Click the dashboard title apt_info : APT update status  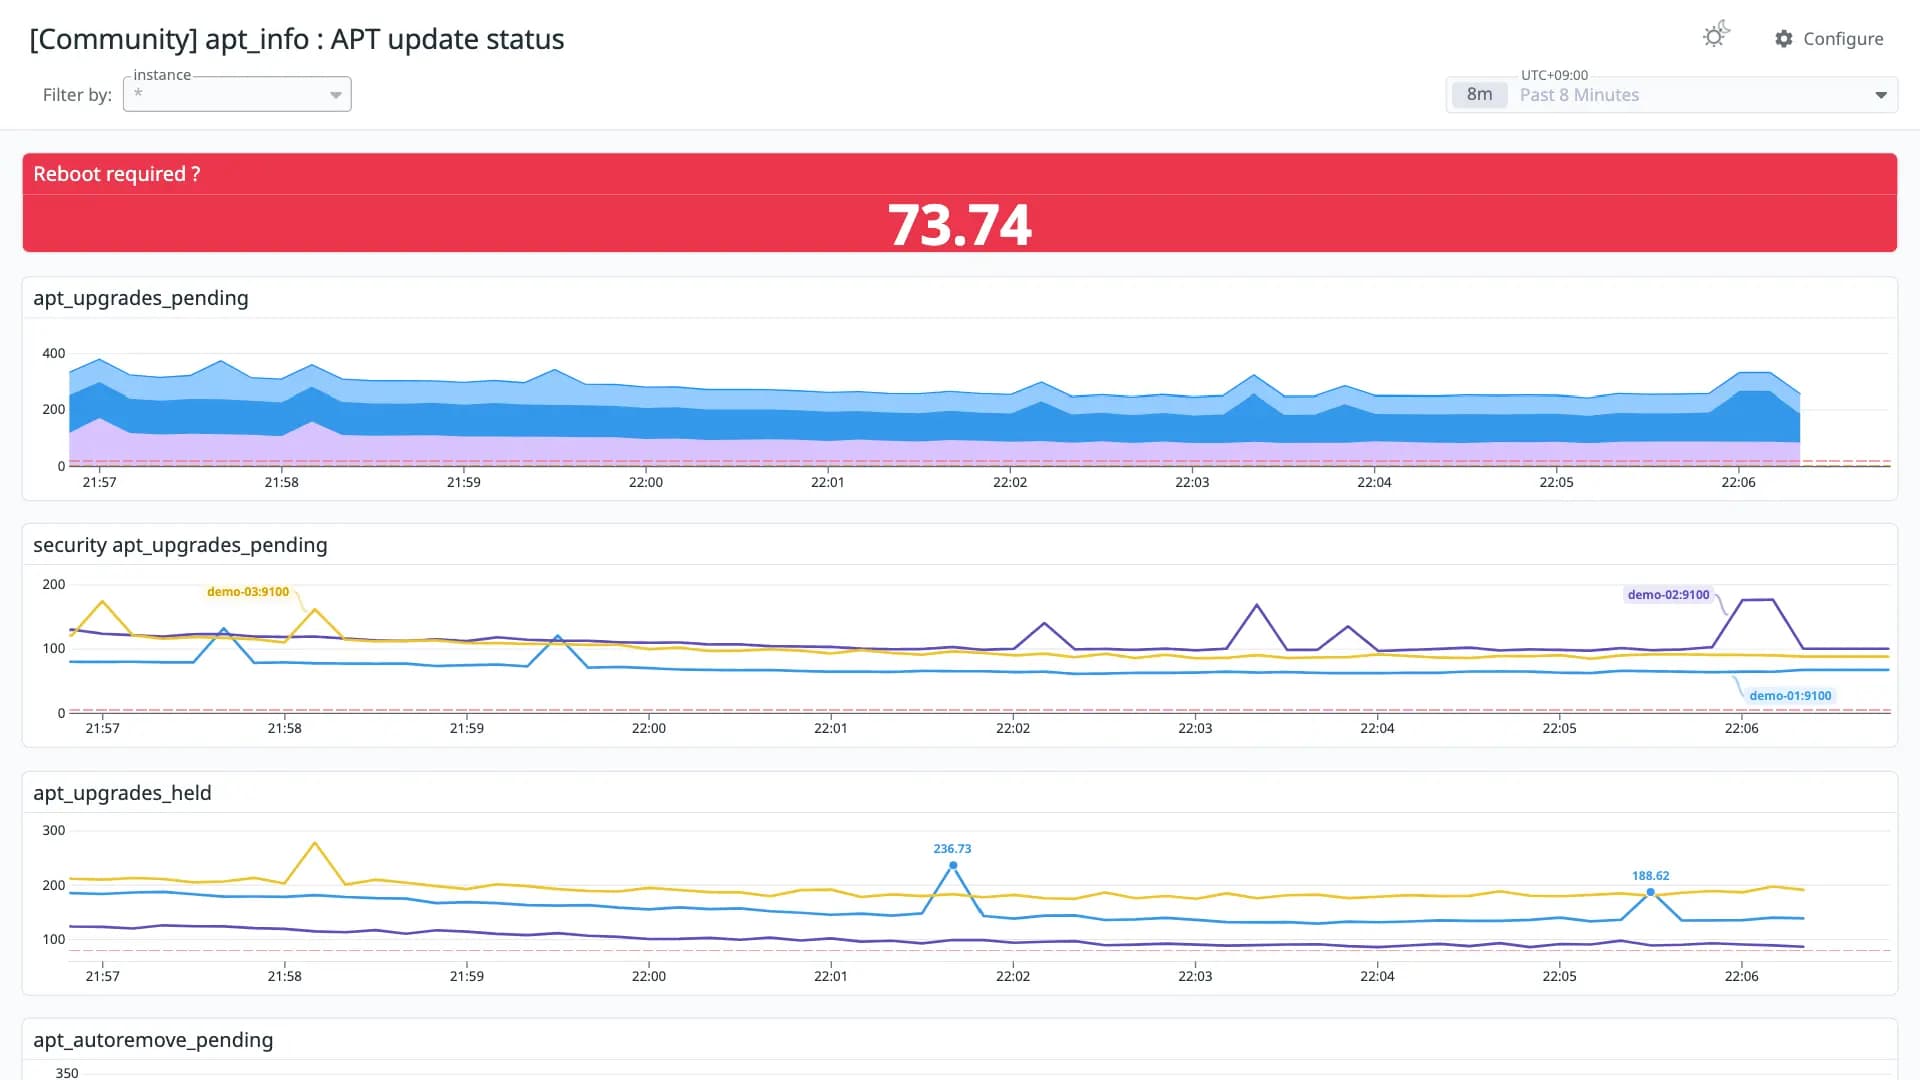pos(297,39)
